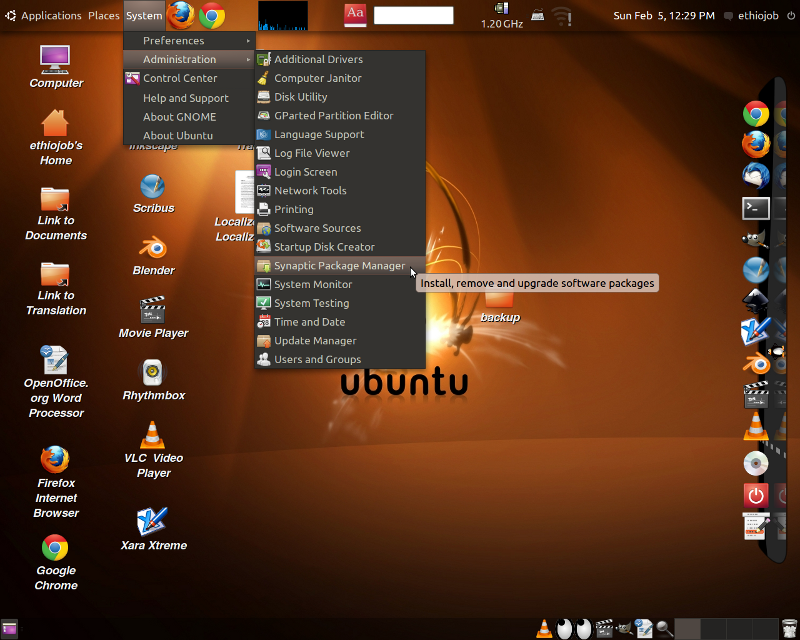Launch Computer Janitor from the menu

[x=340, y=78]
